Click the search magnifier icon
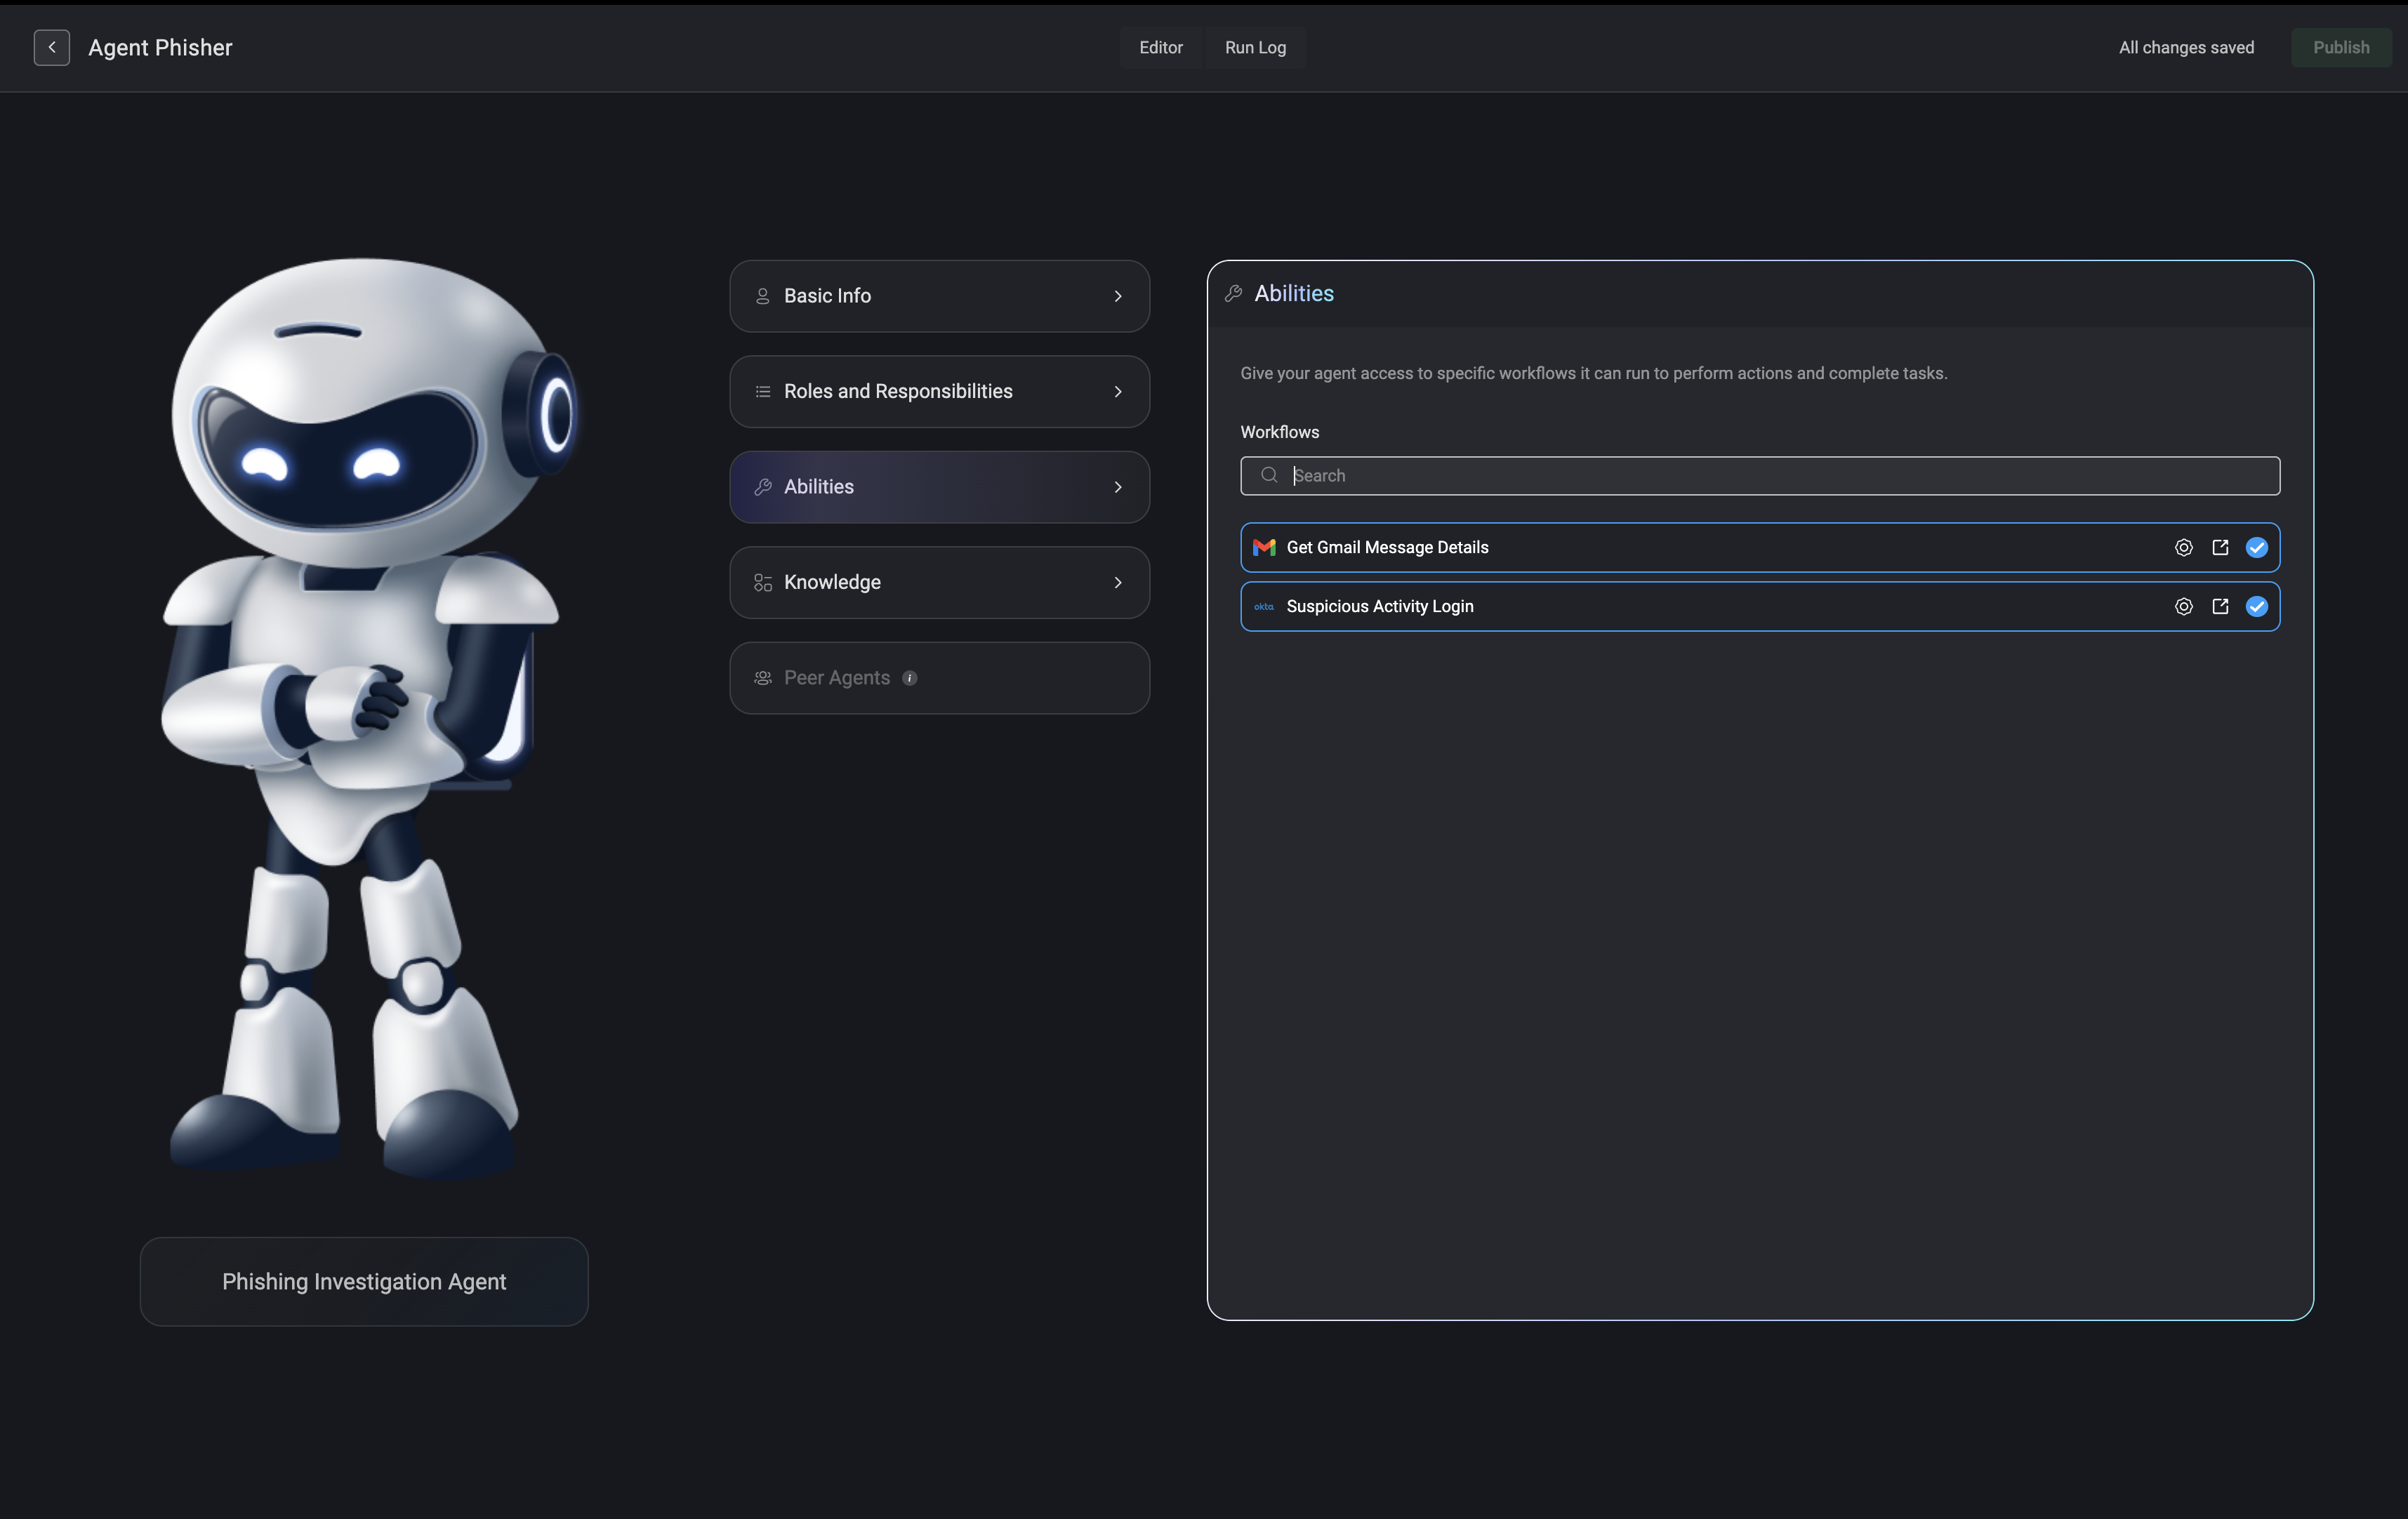Viewport: 2408px width, 1519px height. click(x=1269, y=475)
